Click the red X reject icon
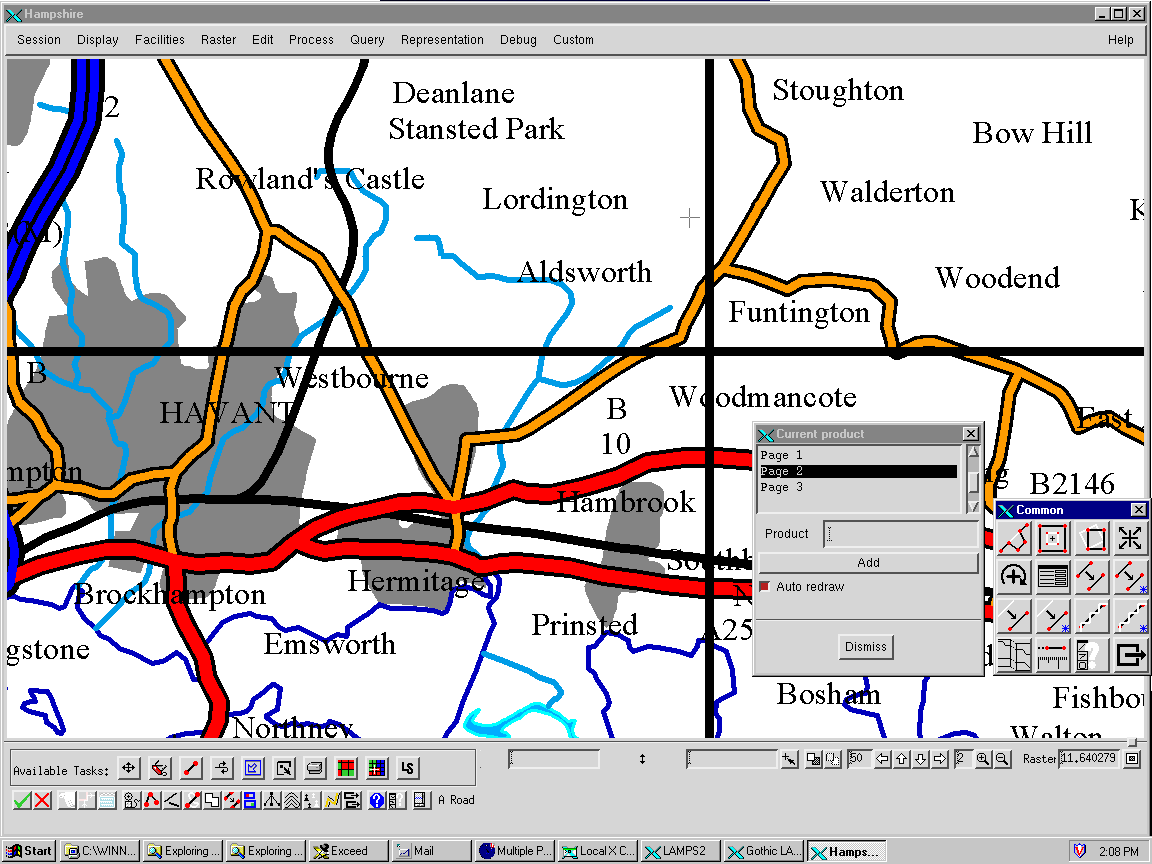 point(40,800)
